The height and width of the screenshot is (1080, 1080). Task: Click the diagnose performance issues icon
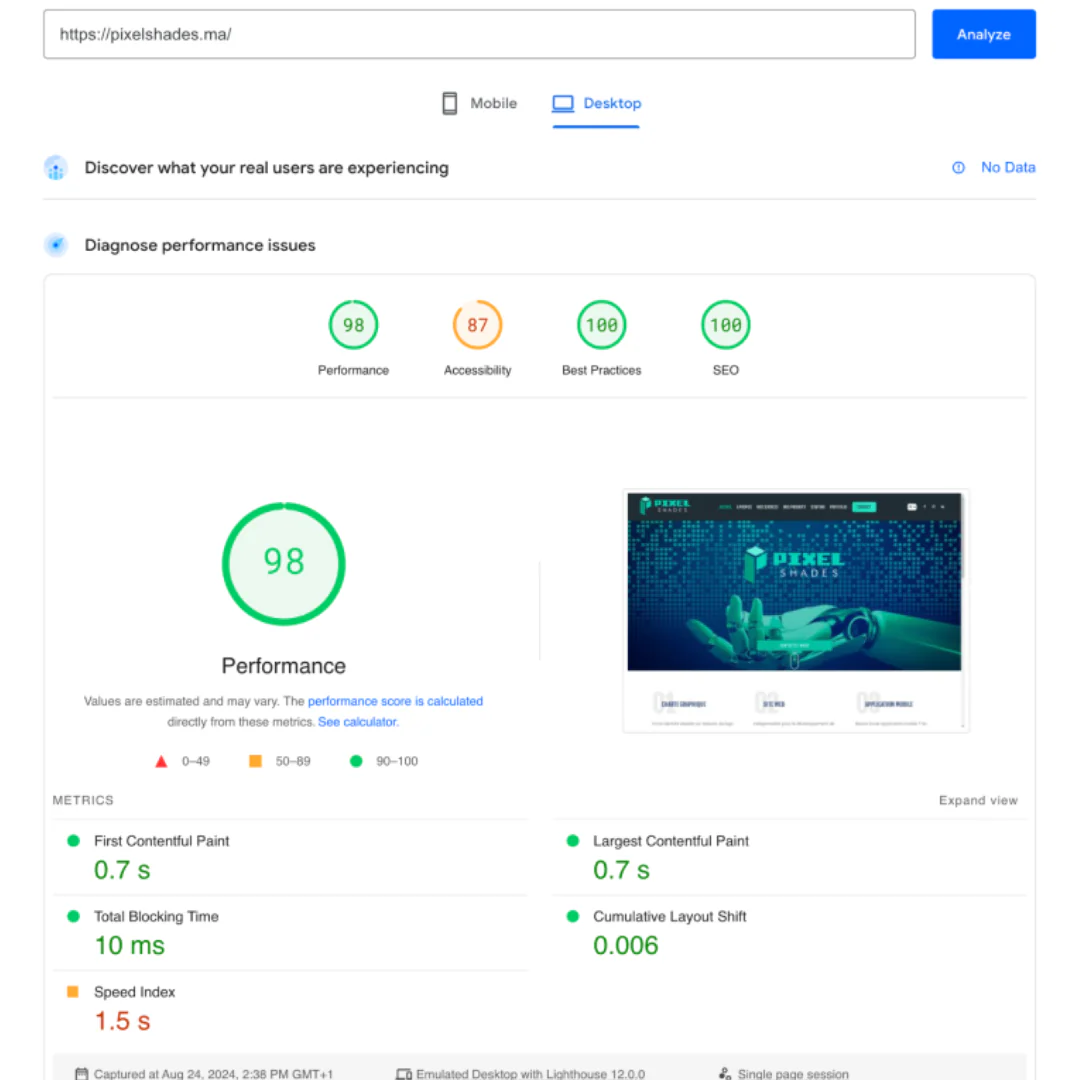tap(56, 245)
